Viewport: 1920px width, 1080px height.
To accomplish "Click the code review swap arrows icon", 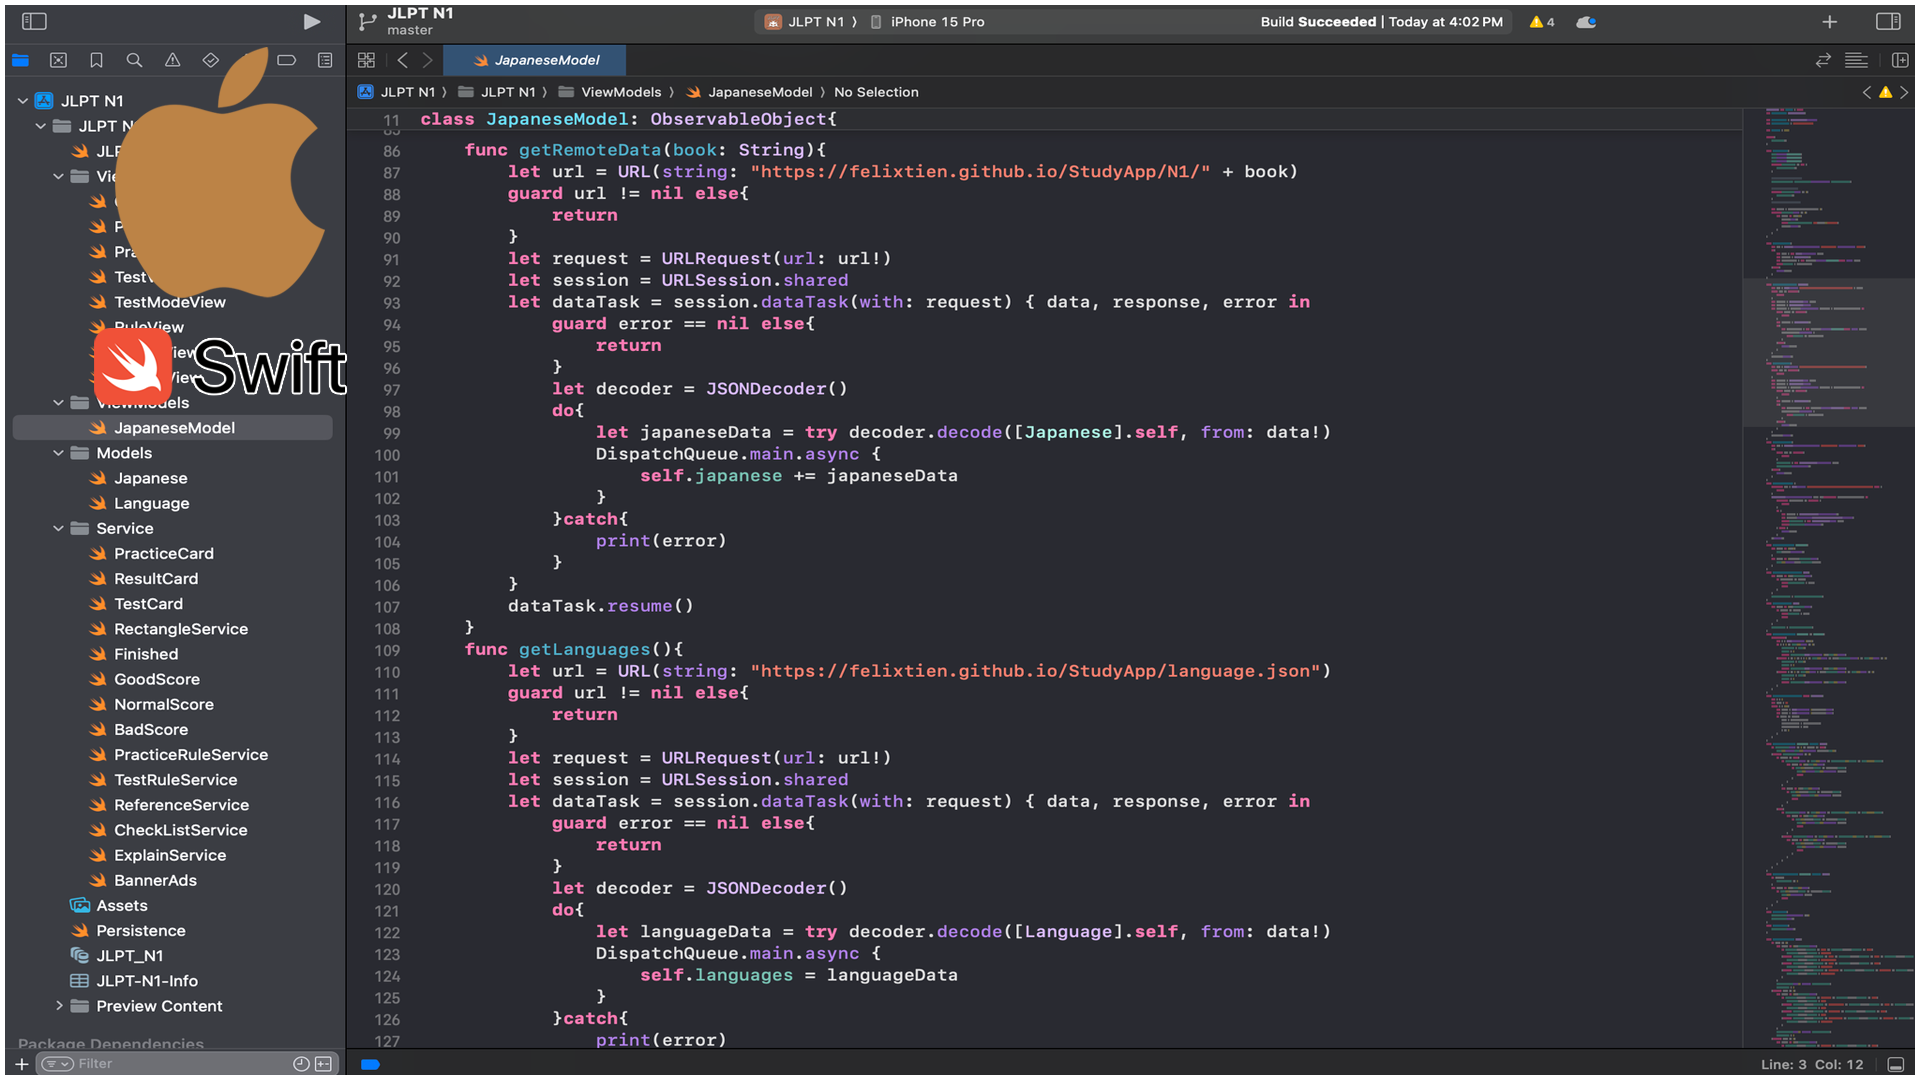I will [1823, 60].
